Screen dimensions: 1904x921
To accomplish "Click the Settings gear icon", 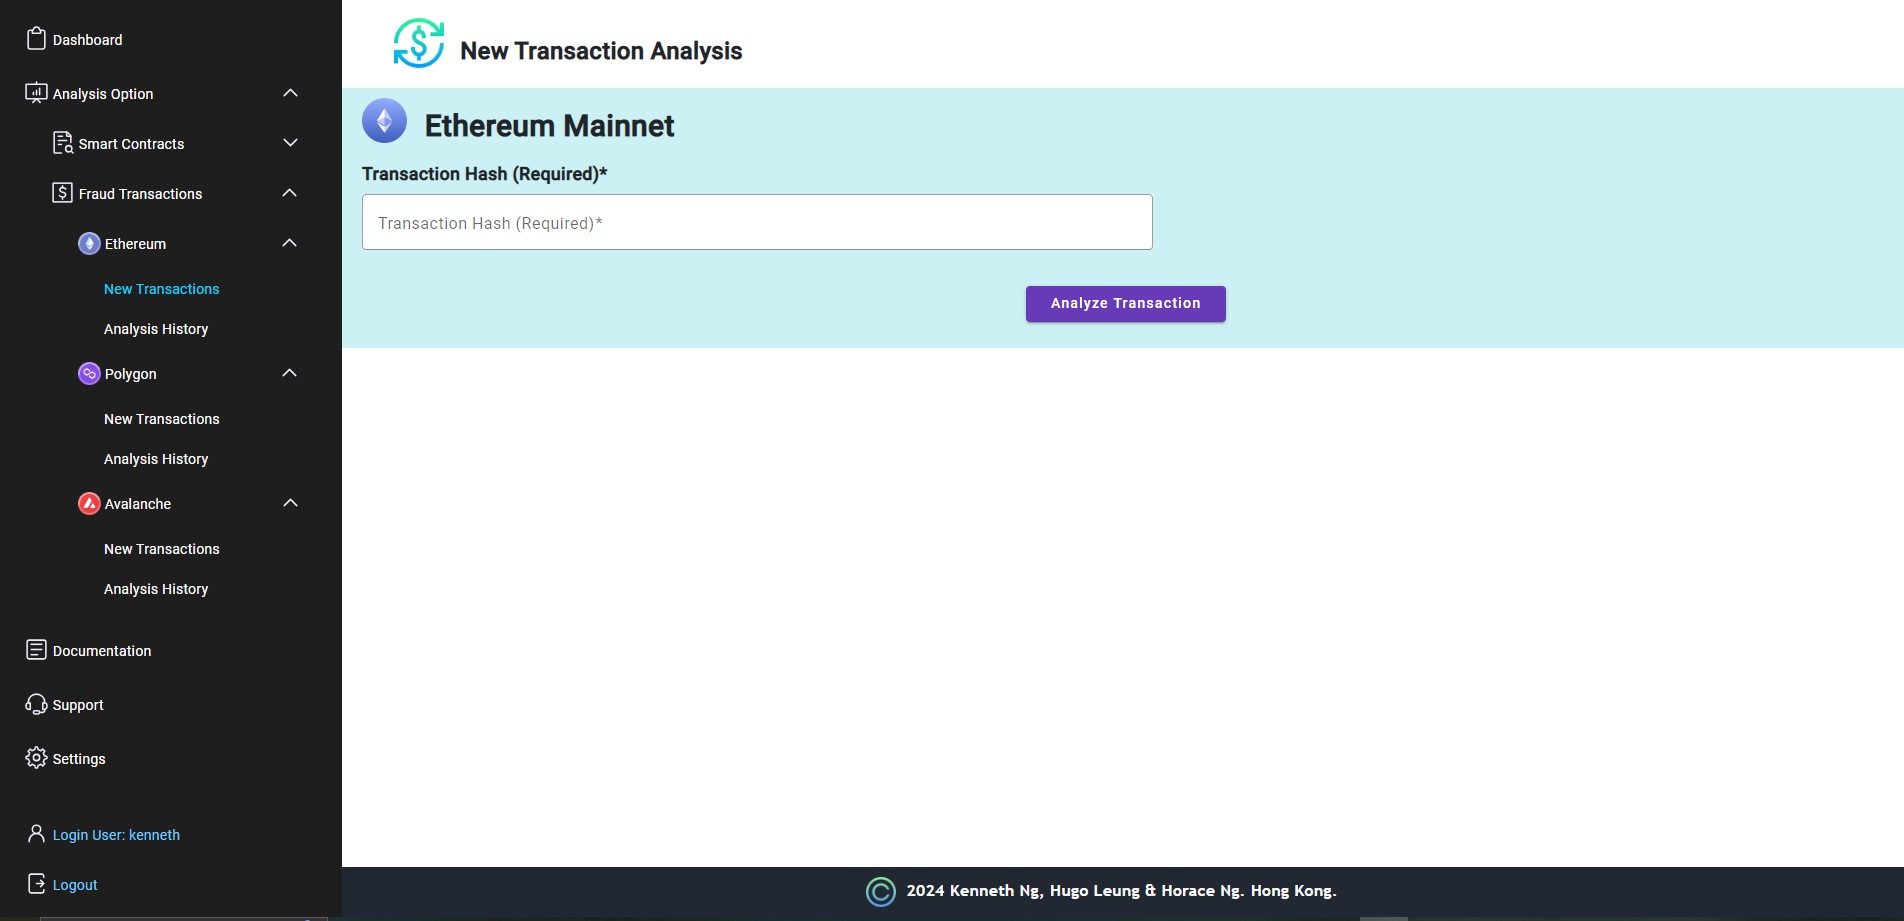I will point(36,758).
